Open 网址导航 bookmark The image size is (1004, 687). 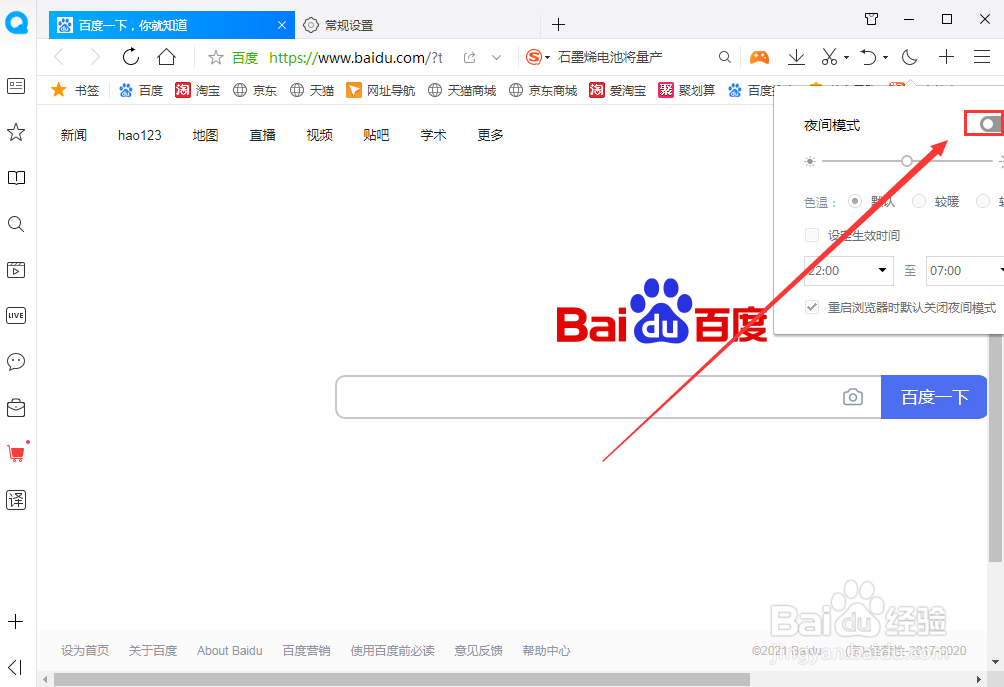pos(380,90)
